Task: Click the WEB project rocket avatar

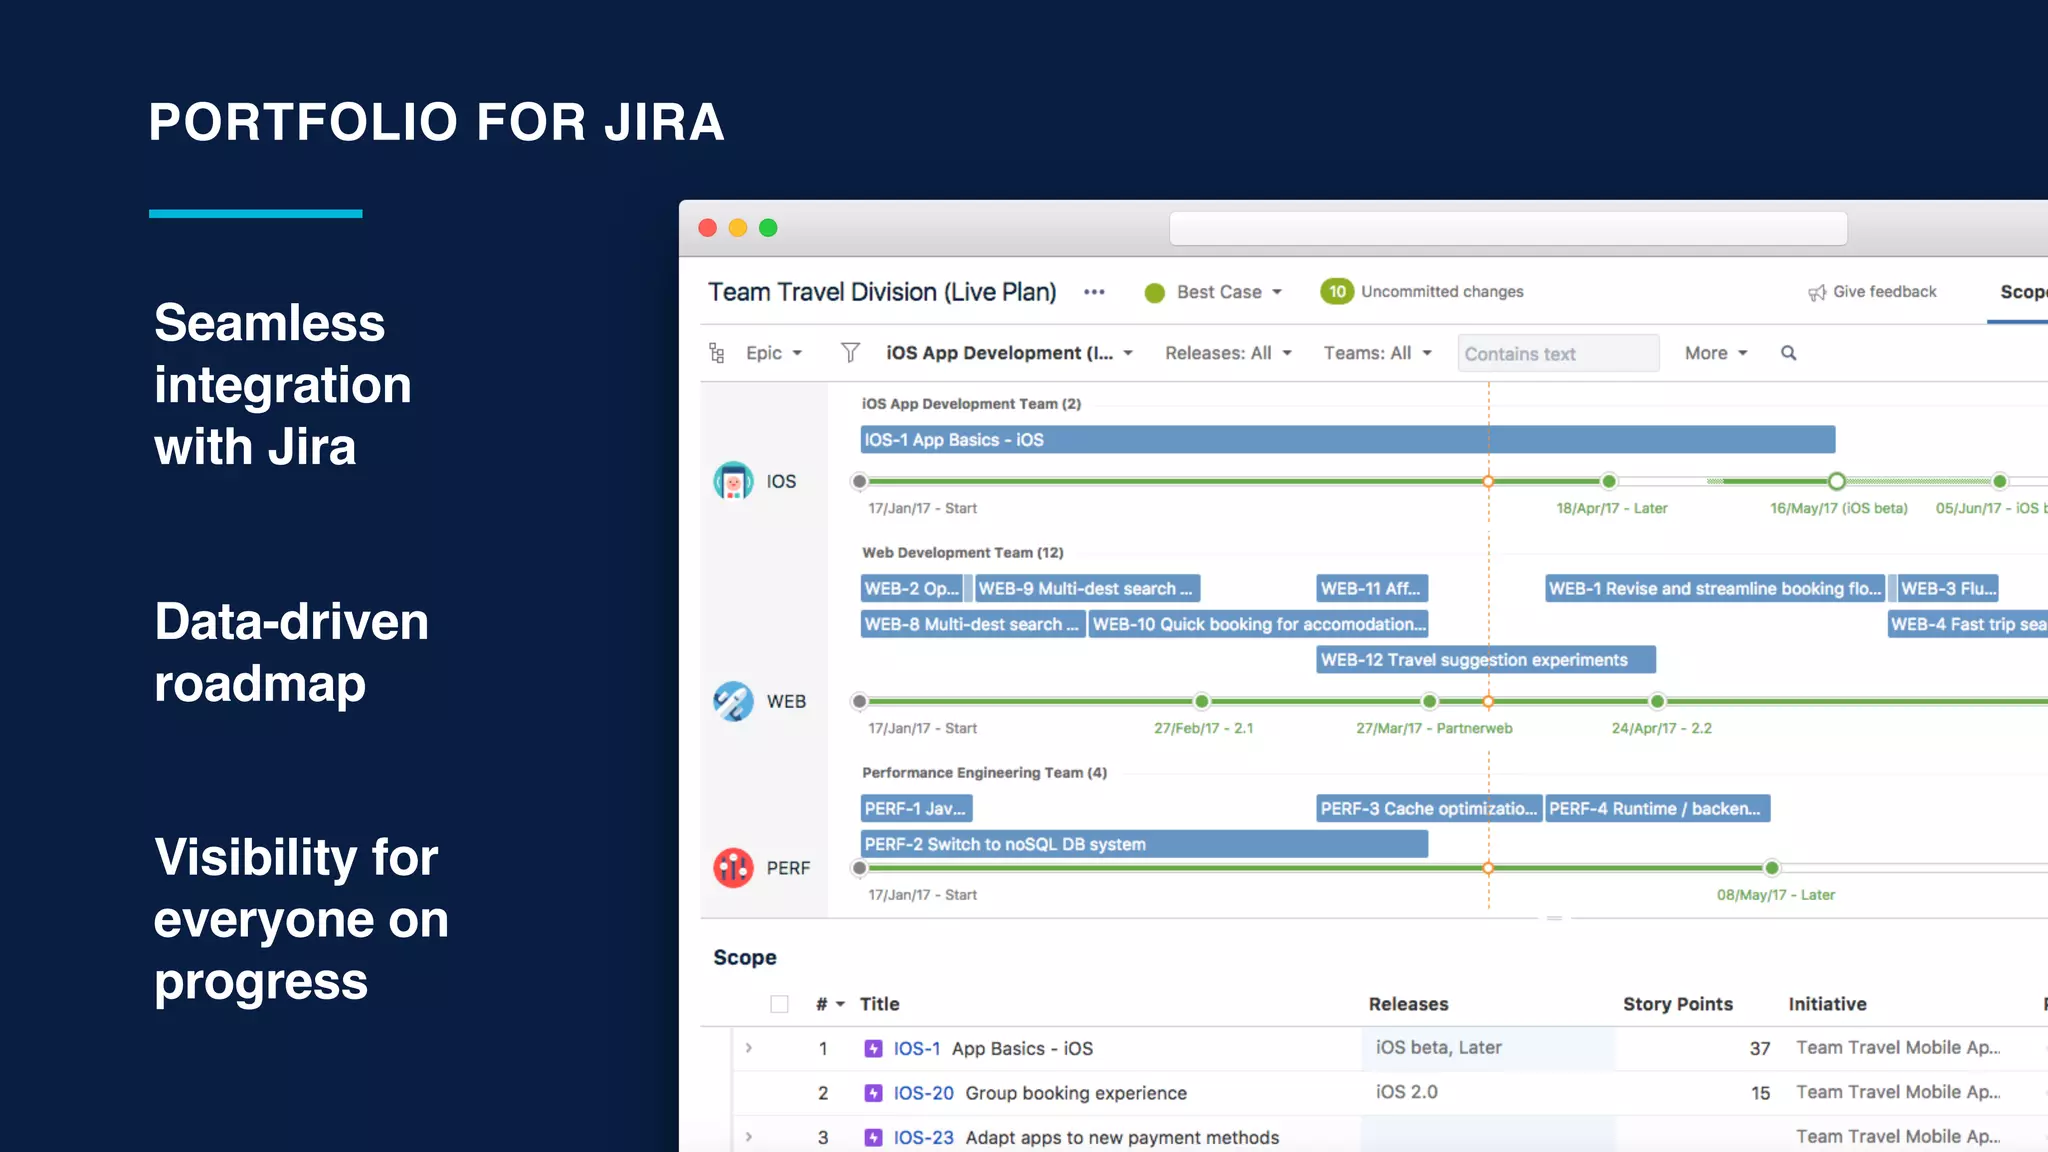Action: pos(733,701)
